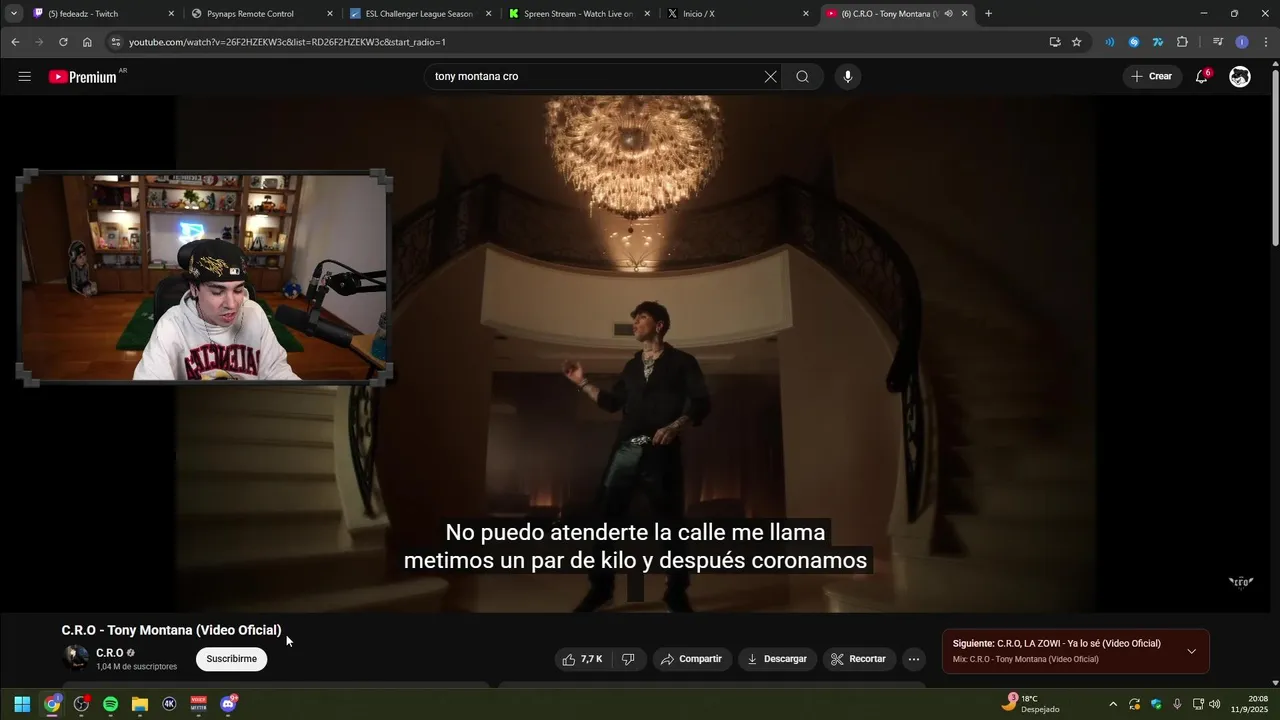Switch to the Spreen Stream tab
Viewport: 1280px width, 720px height.
578,14
